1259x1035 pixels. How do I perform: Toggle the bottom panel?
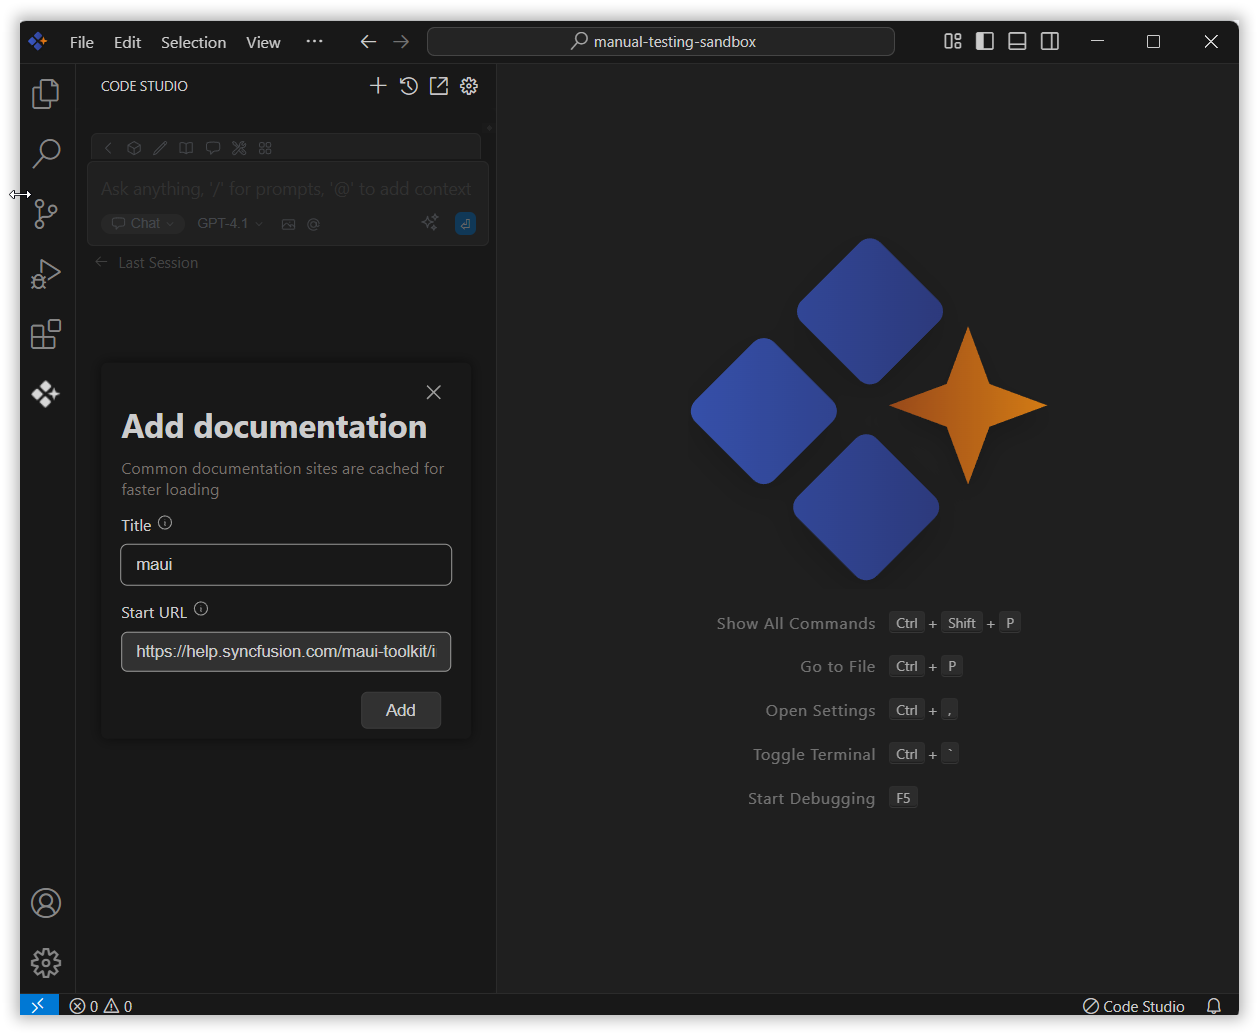(x=1017, y=41)
